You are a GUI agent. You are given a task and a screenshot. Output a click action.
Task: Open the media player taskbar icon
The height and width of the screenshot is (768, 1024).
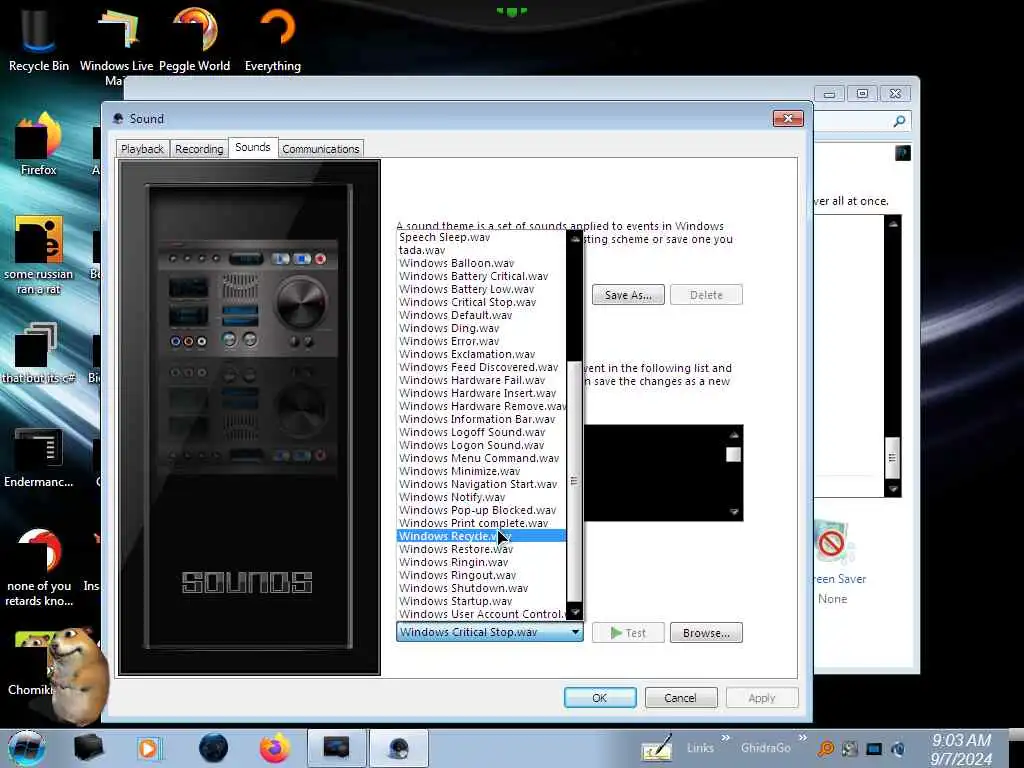click(148, 748)
